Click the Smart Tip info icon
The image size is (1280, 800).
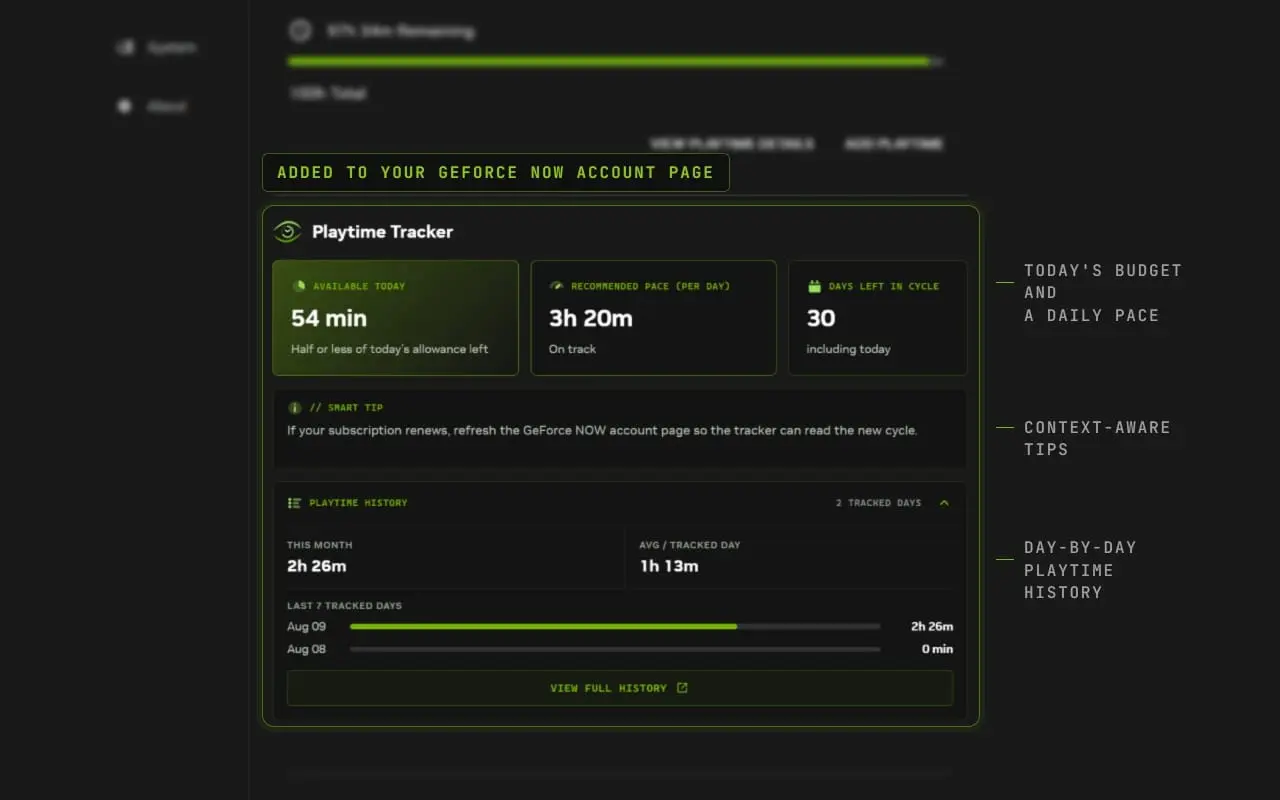coord(294,408)
